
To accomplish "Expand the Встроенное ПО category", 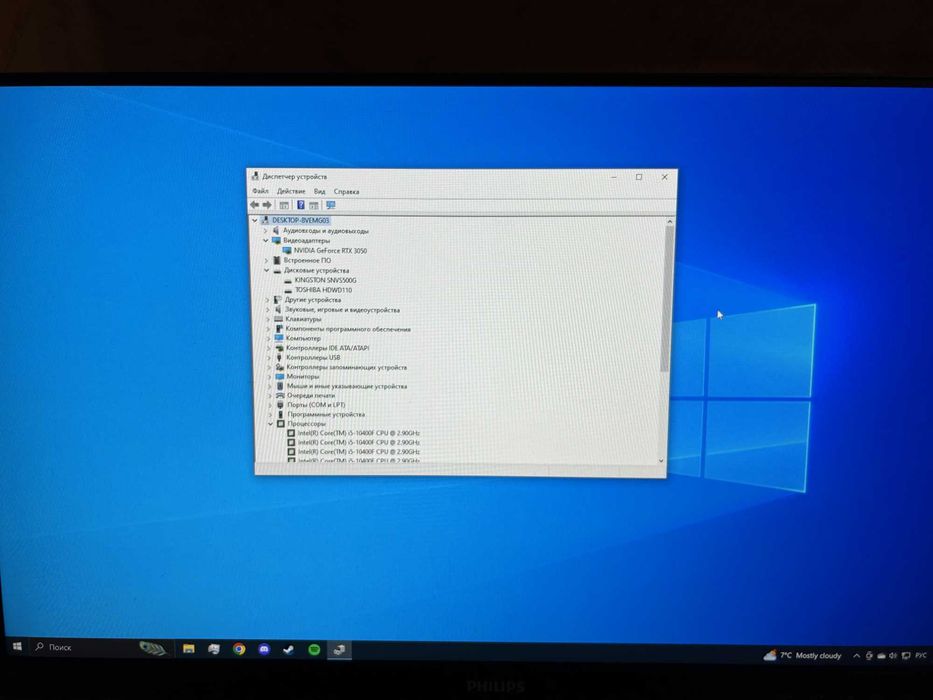I will (x=266, y=260).
